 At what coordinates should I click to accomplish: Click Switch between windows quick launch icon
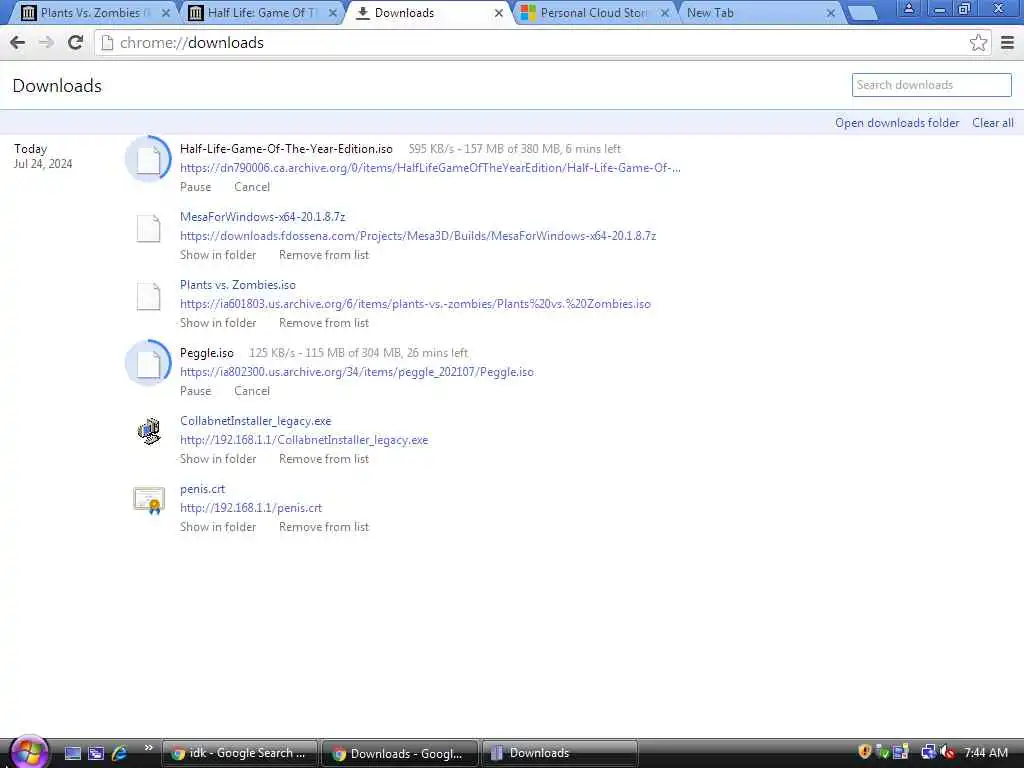click(96, 753)
